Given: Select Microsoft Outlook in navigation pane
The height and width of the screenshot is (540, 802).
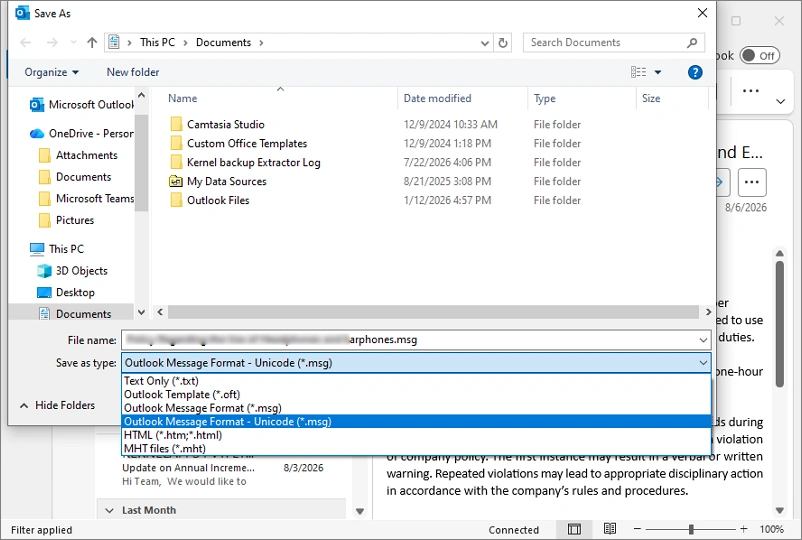Looking at the screenshot, I should pos(82,105).
